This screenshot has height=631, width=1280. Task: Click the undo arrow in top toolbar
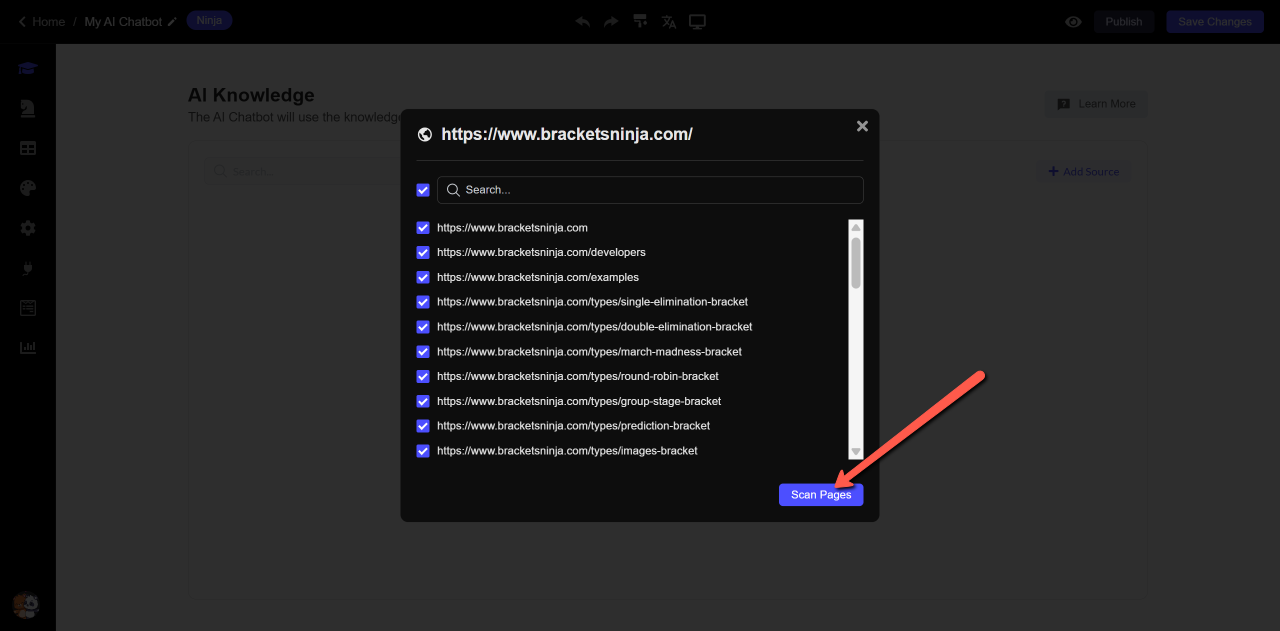[x=583, y=22]
